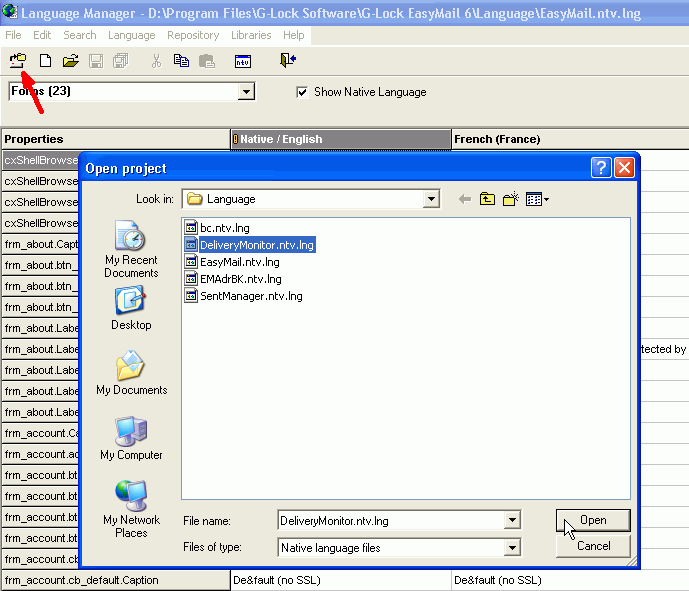Click the Exit door toolbar icon
The image size is (689, 591).
288,60
